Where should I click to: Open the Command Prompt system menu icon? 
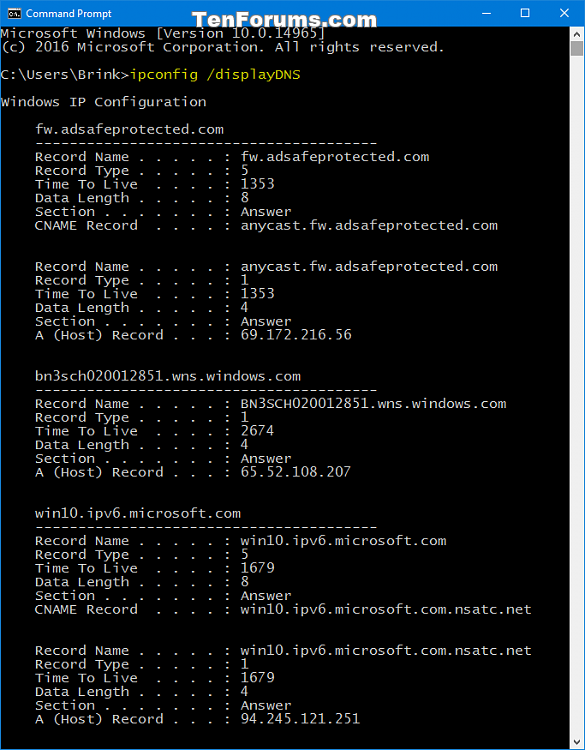pyautogui.click(x=14, y=13)
